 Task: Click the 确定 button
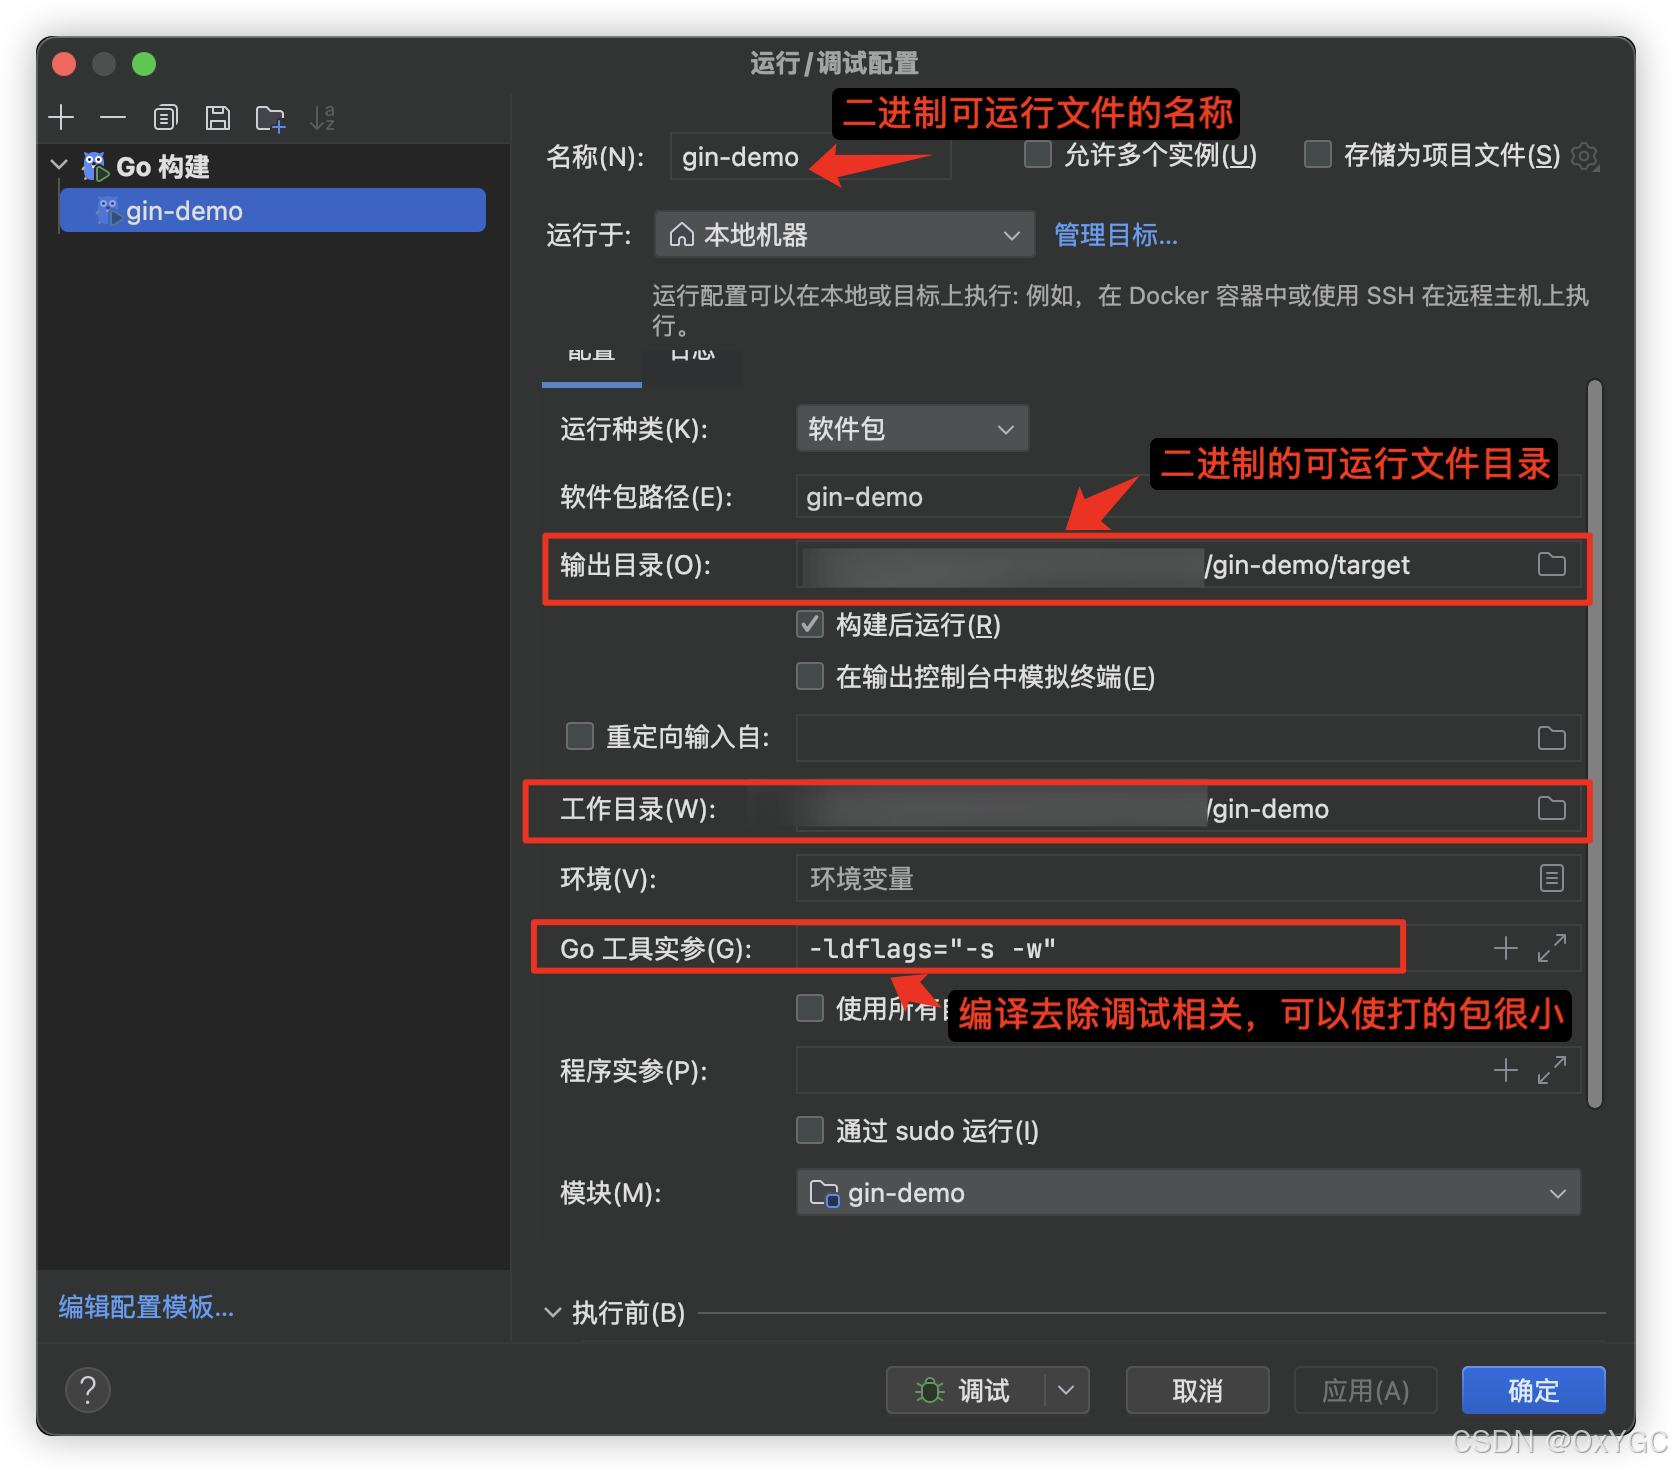pos(1533,1390)
